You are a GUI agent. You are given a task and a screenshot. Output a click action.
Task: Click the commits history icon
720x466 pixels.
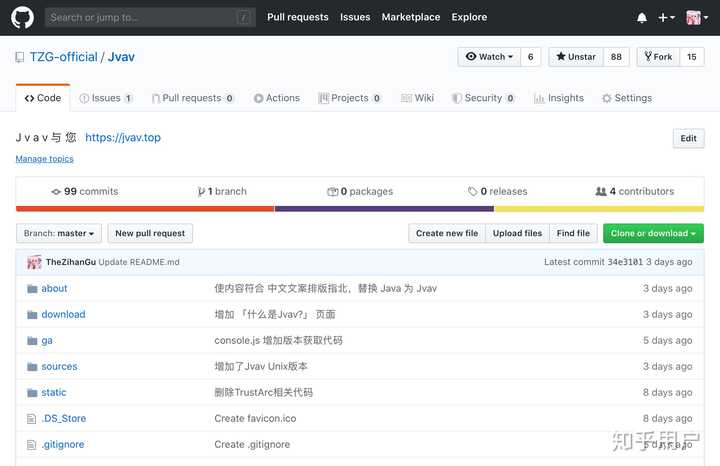[x=56, y=192]
